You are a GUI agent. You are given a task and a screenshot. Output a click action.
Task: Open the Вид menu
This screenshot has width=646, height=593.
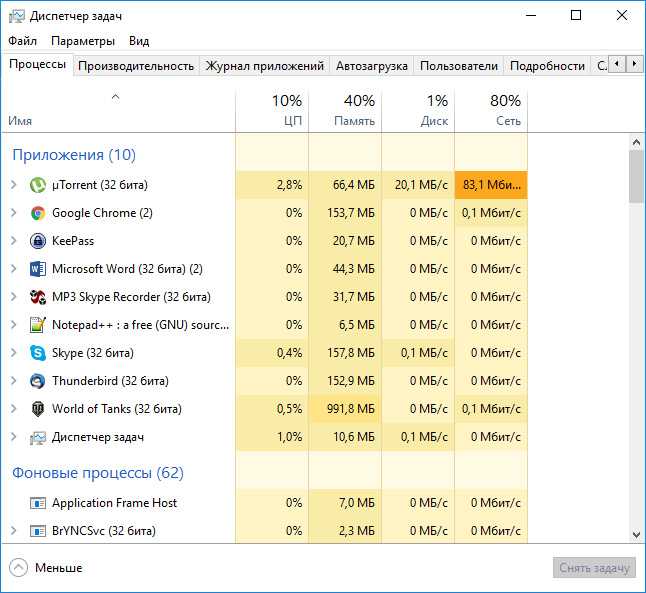139,41
